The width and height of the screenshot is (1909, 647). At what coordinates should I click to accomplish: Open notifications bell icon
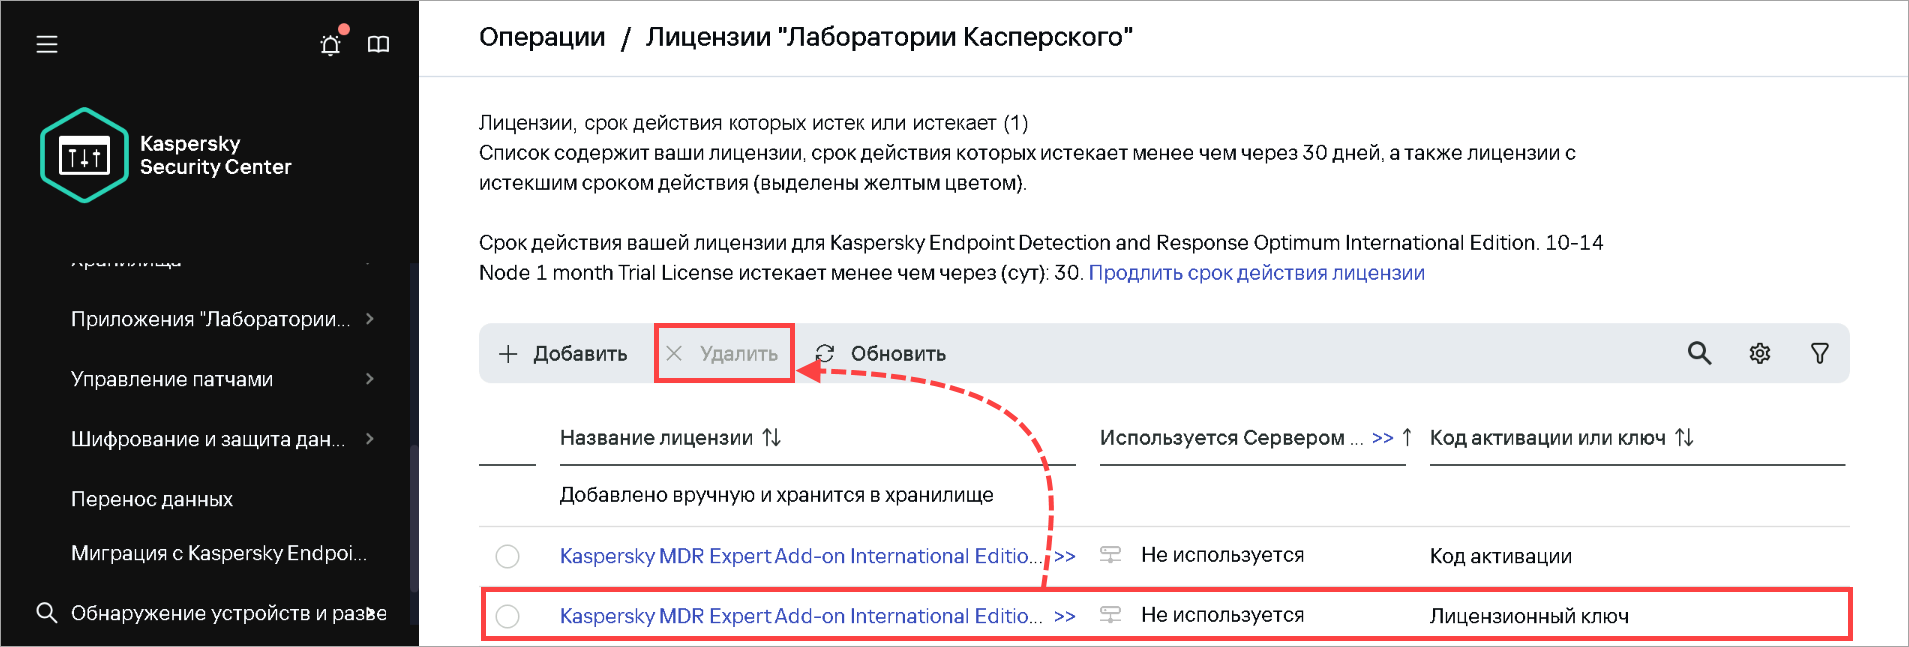tap(331, 44)
